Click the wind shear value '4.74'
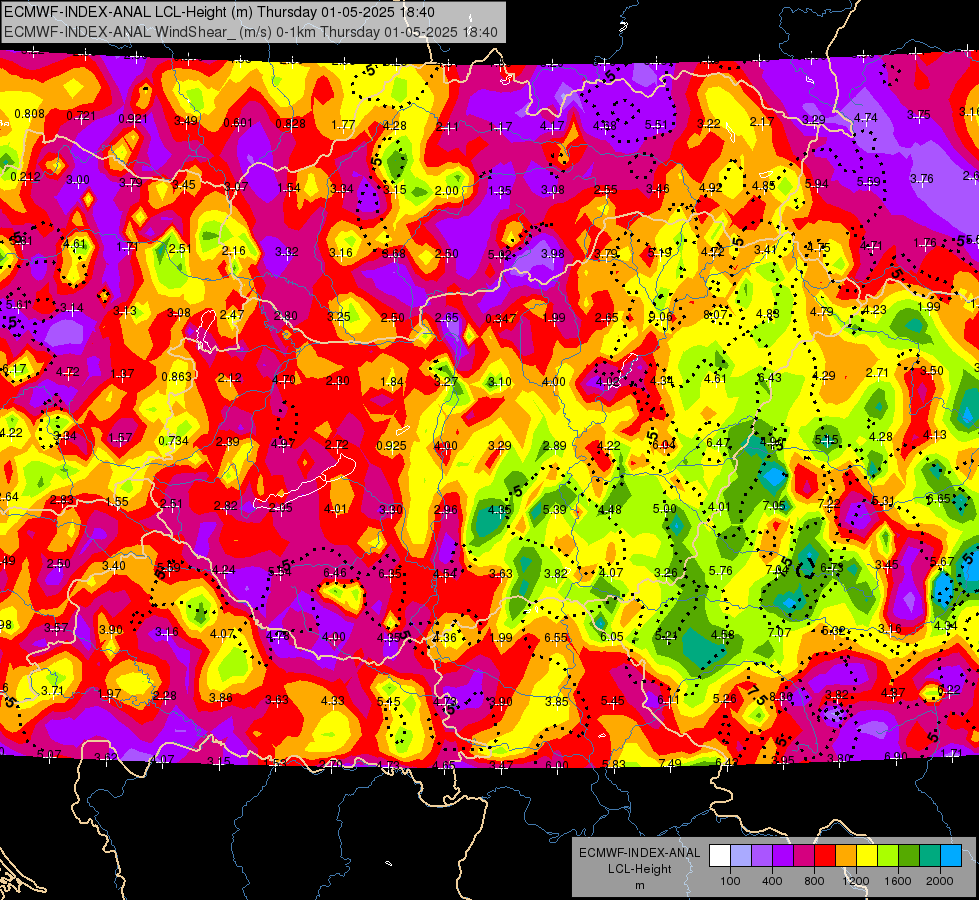 [866, 117]
